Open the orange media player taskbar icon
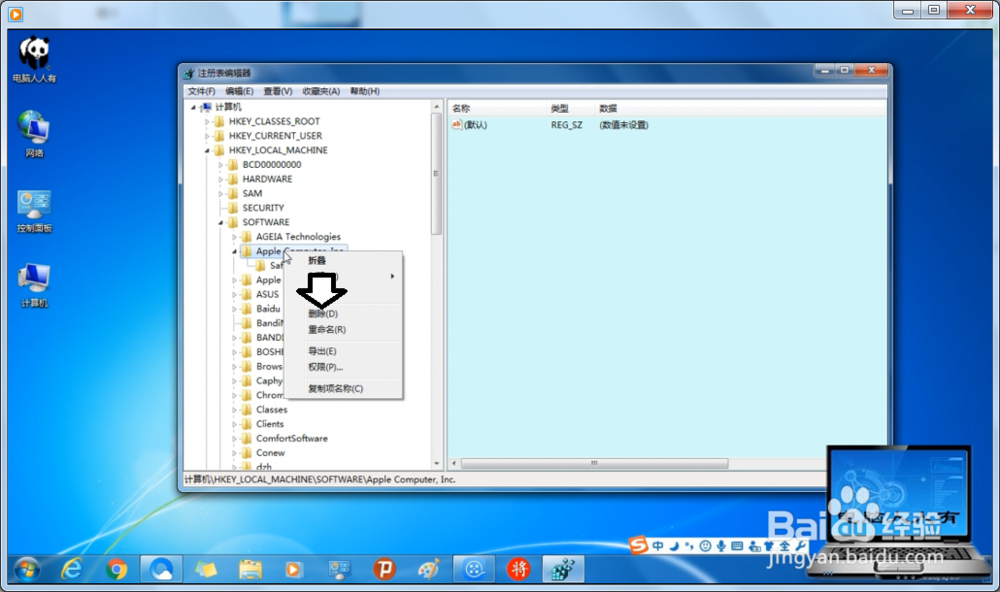Viewport: 1000px width, 592px height. point(293,569)
